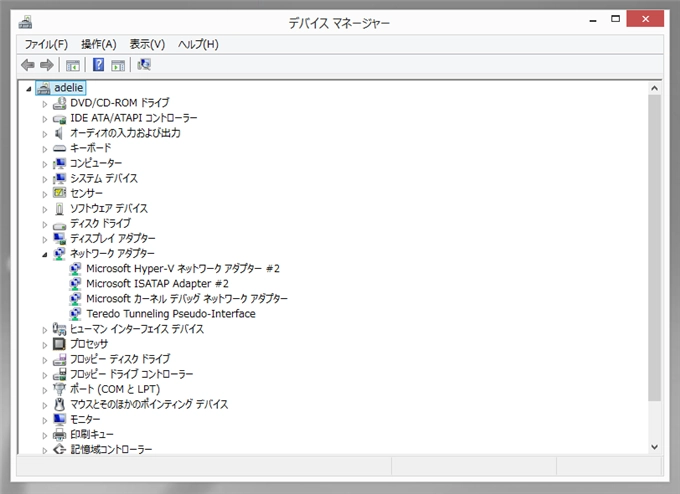Screen dimensions: 680x494
Task: Close the デバイス マネージャー window
Action: 645,19
